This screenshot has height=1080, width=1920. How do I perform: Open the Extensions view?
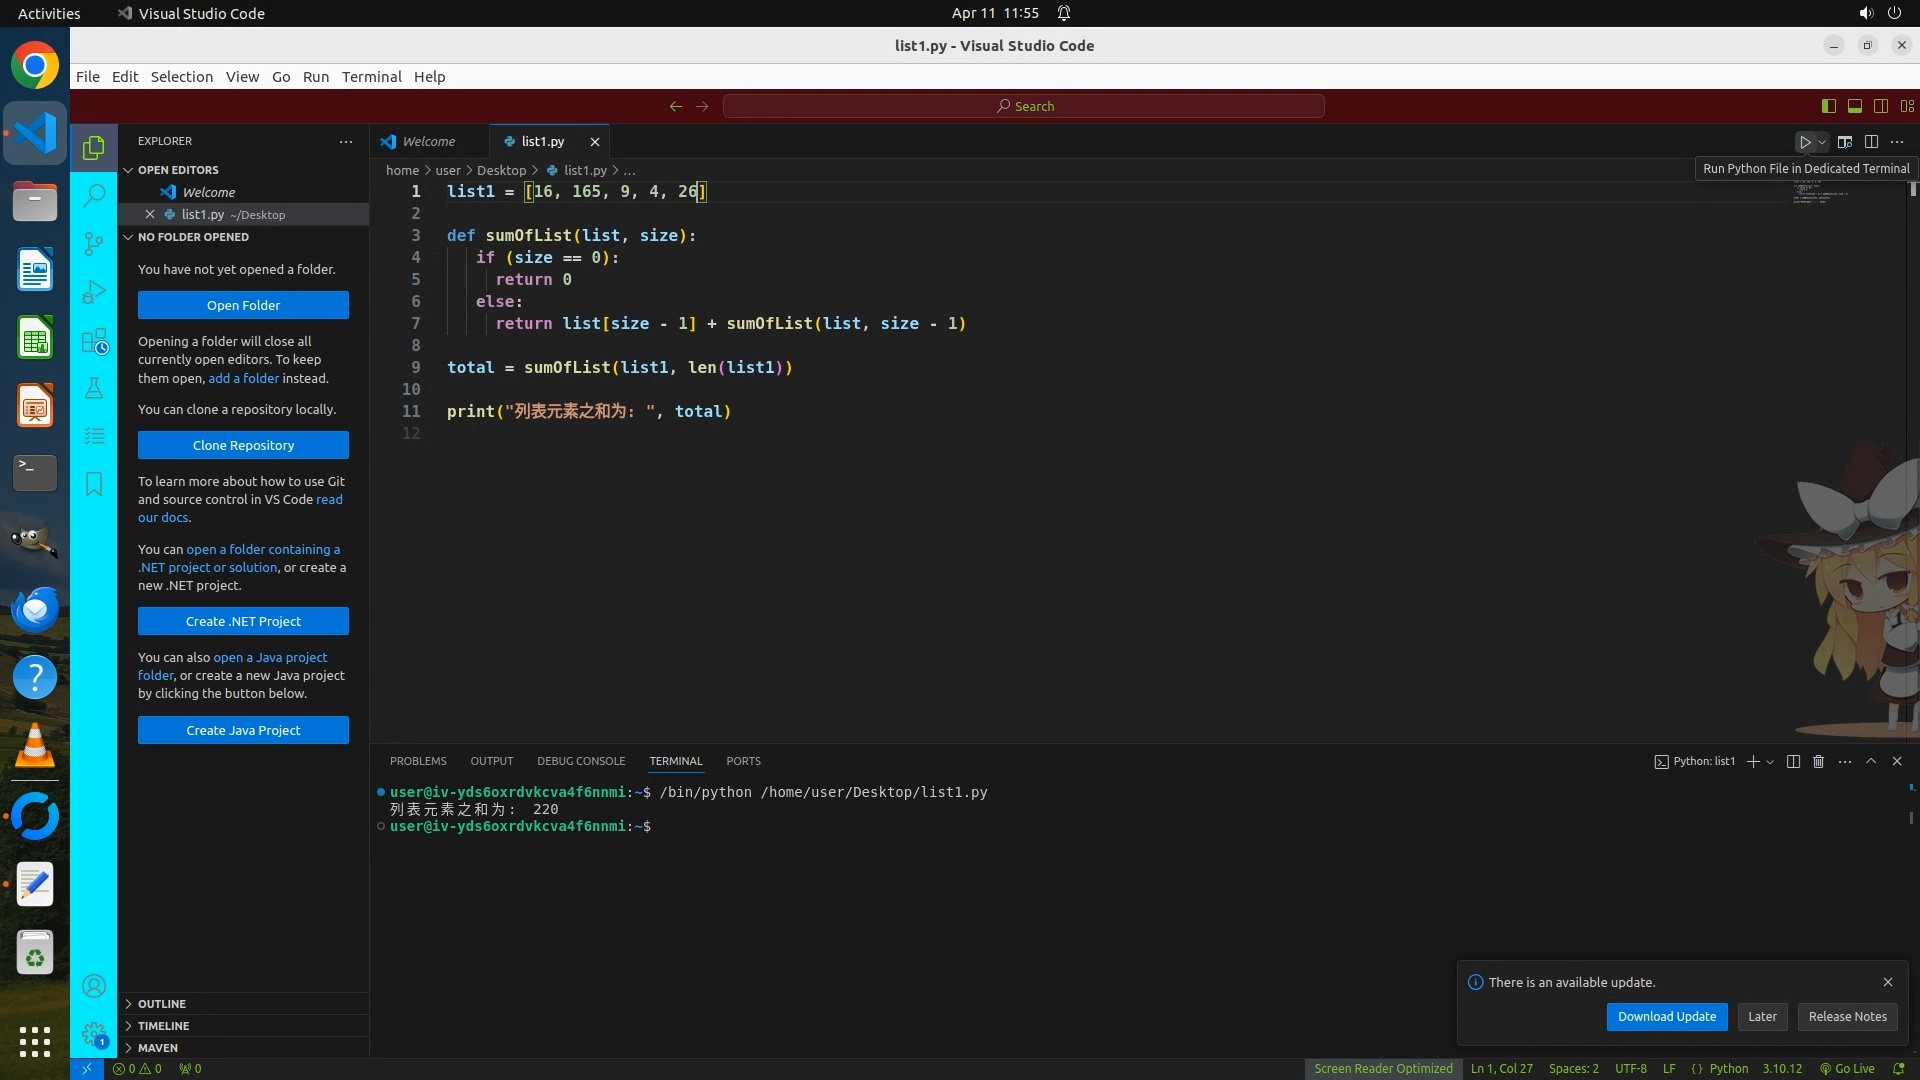[x=94, y=341]
